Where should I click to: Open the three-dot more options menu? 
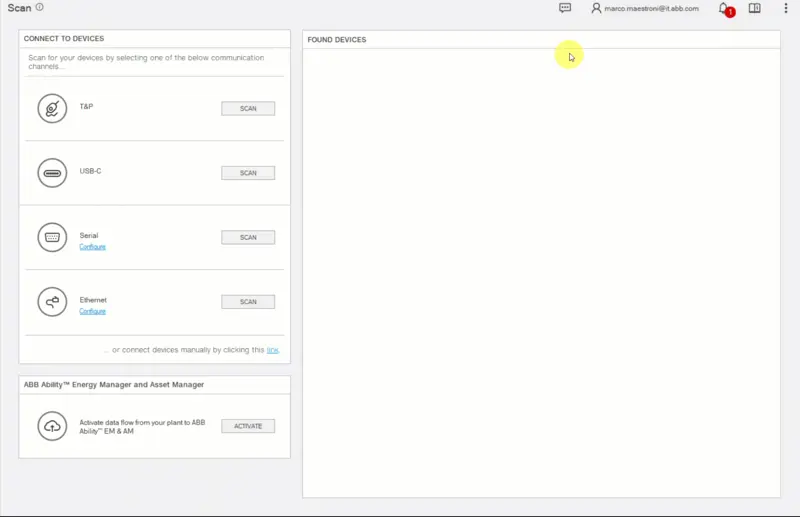pyautogui.click(x=786, y=8)
